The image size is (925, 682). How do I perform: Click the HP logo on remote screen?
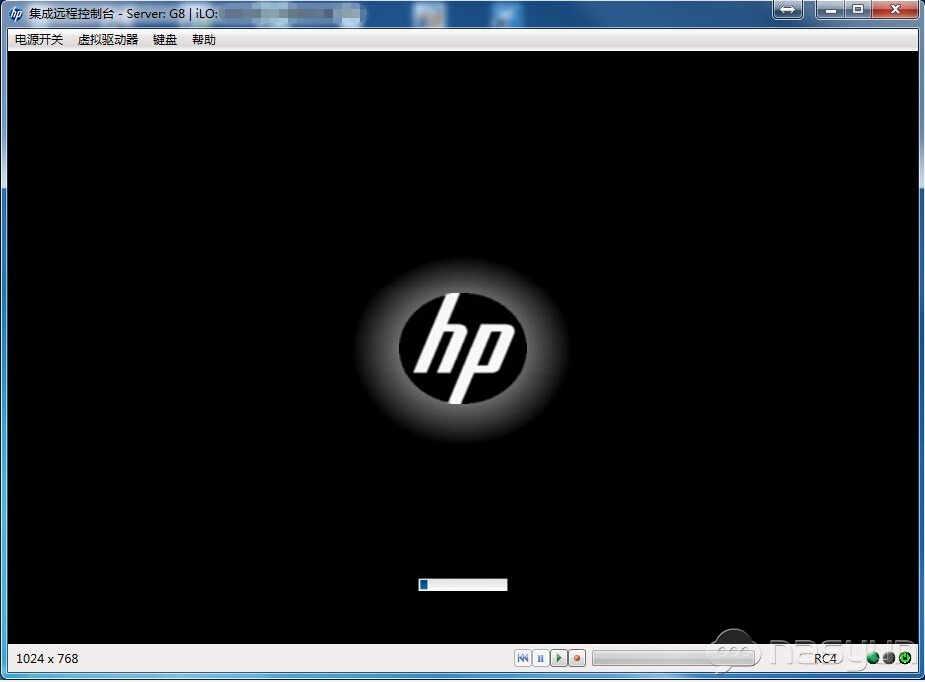462,349
